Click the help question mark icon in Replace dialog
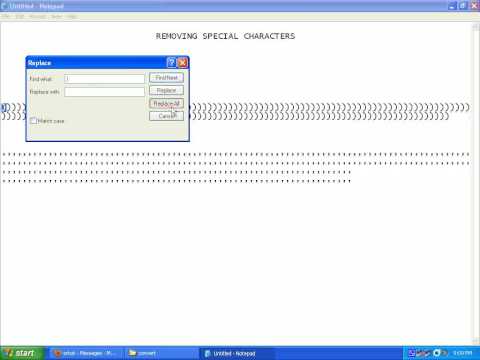The height and width of the screenshot is (360, 480). (x=171, y=62)
